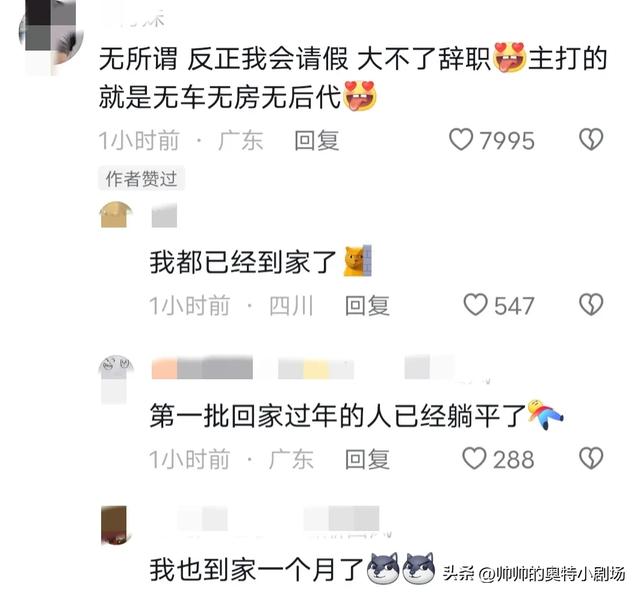
Task: Open the brown avatar of last commenter
Action: [x=114, y=525]
